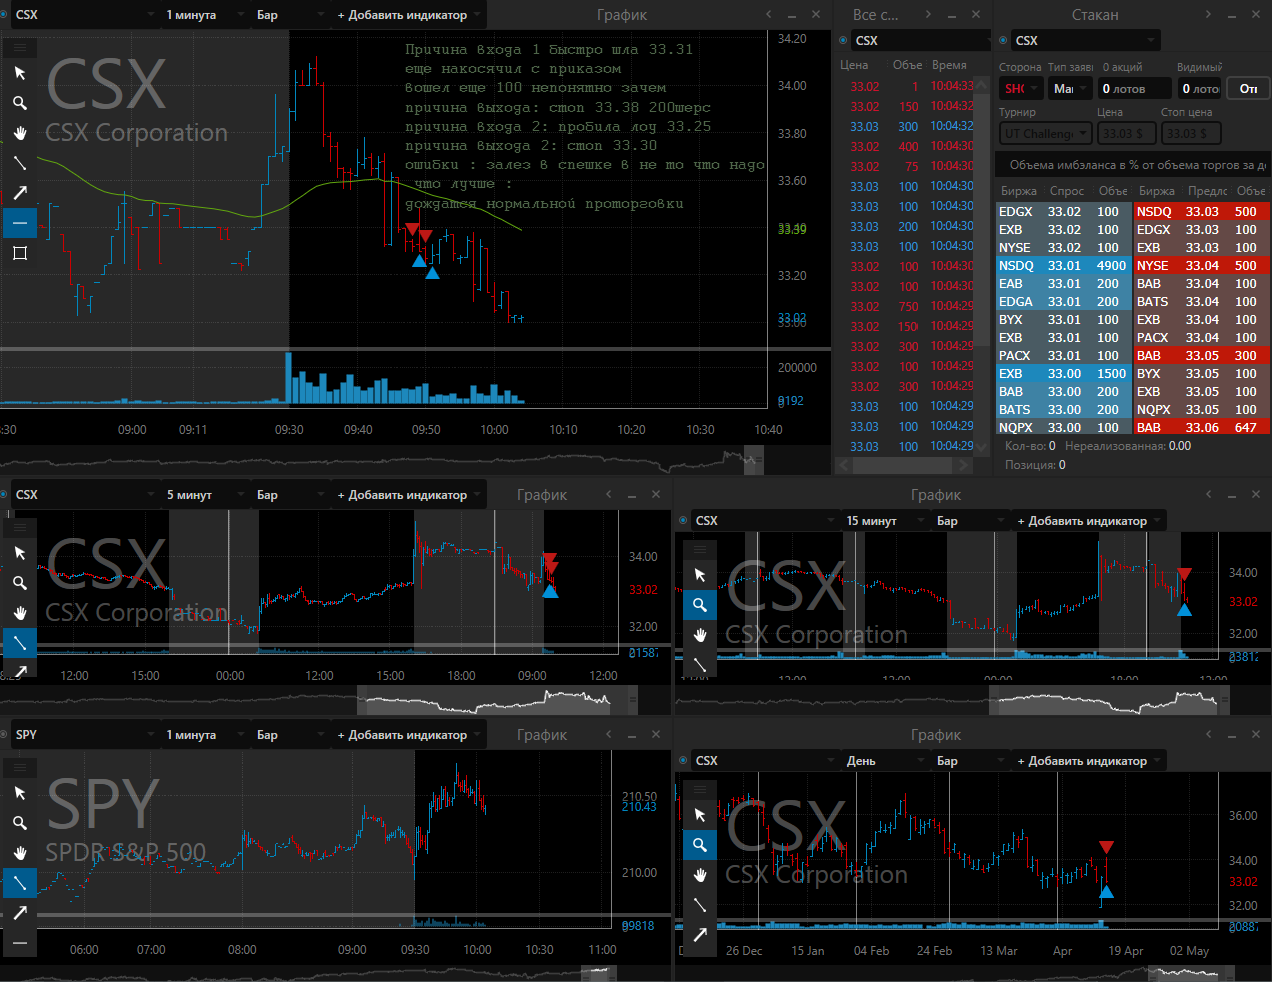Select rectangle tool in 1-minute CSX chart

pos(20,253)
